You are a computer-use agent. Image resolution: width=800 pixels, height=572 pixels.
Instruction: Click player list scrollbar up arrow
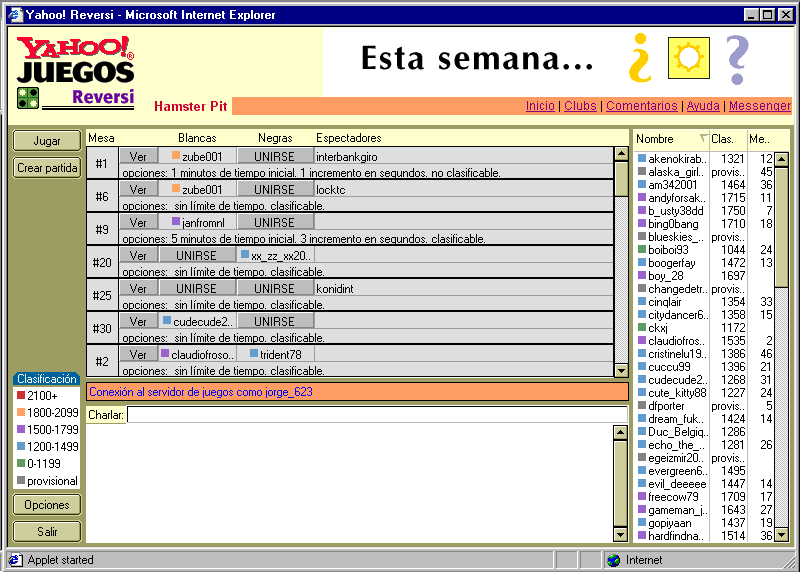[782, 159]
